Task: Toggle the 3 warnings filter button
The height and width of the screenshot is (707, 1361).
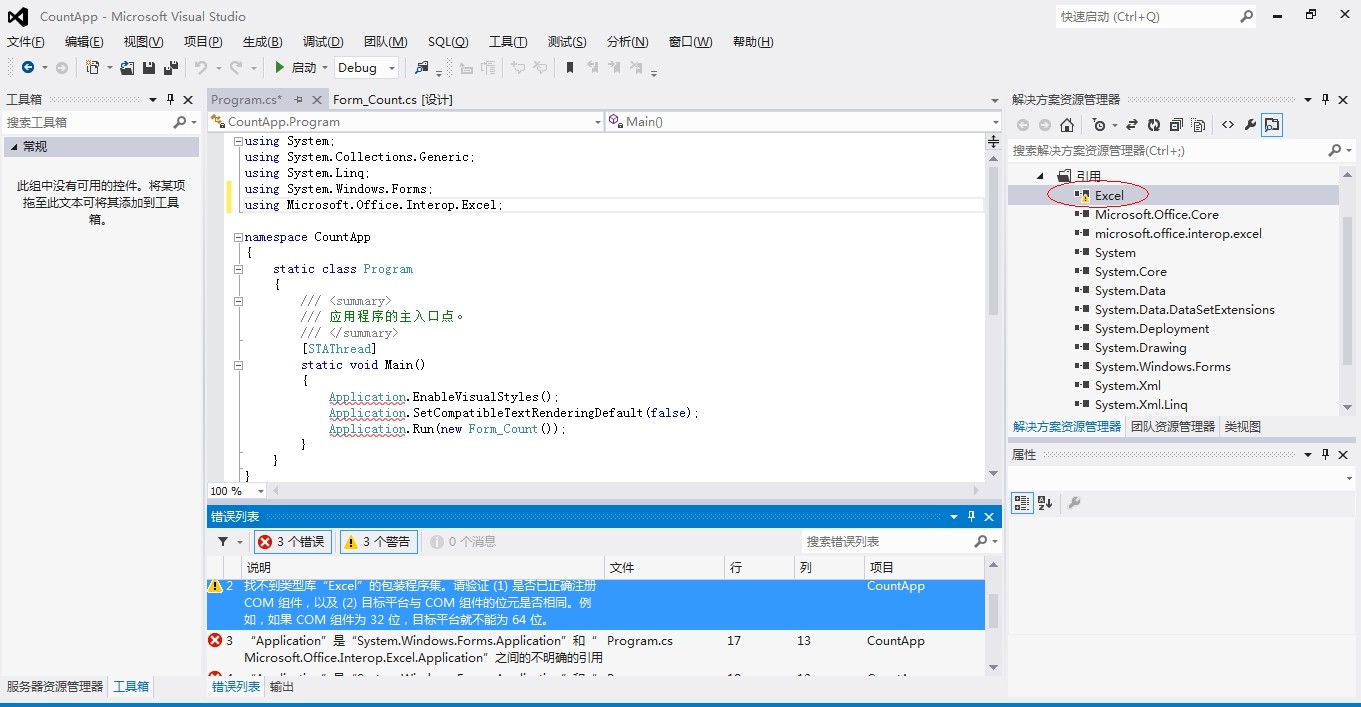Action: (378, 541)
